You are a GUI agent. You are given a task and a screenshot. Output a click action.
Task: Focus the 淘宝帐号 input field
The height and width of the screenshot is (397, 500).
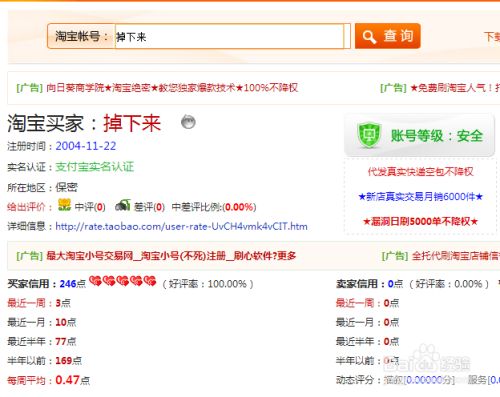pos(229,36)
